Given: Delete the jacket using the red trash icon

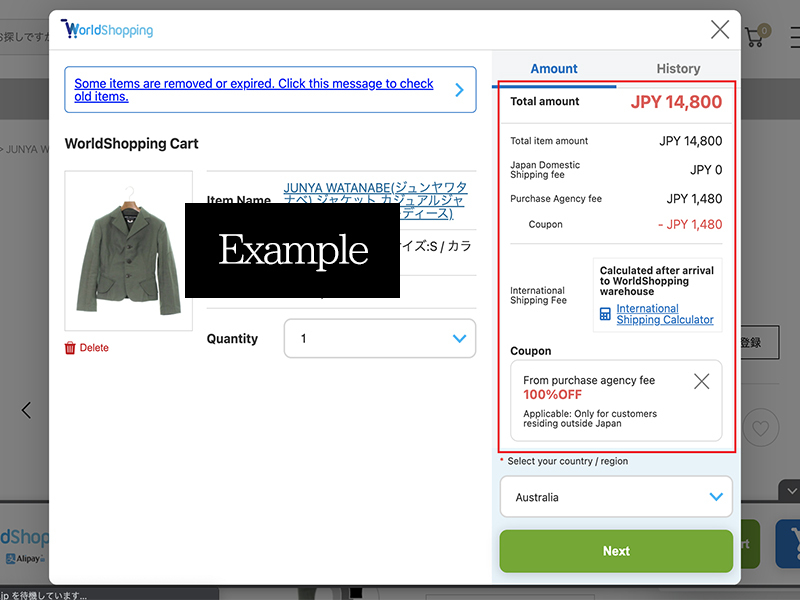Looking at the screenshot, I should 69,347.
